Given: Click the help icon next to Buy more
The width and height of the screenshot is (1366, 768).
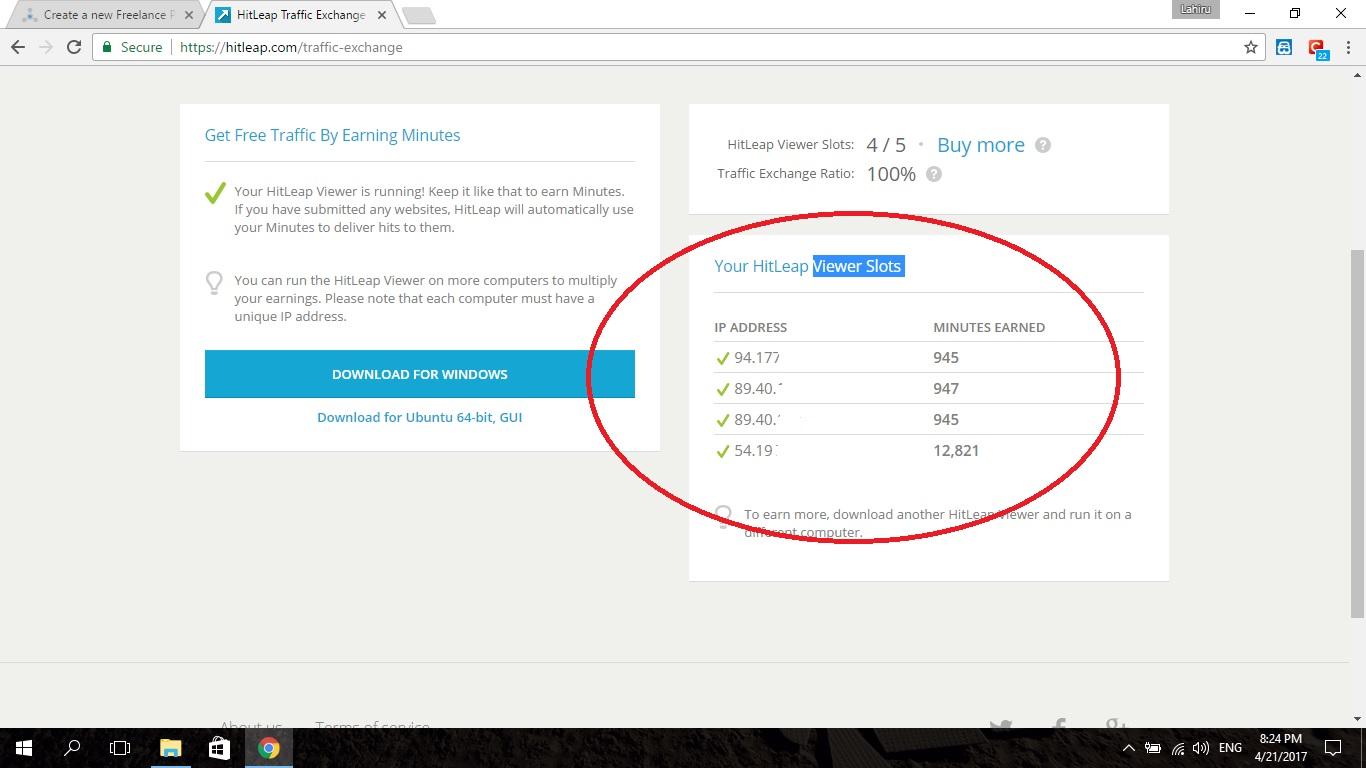Looking at the screenshot, I should (1042, 145).
